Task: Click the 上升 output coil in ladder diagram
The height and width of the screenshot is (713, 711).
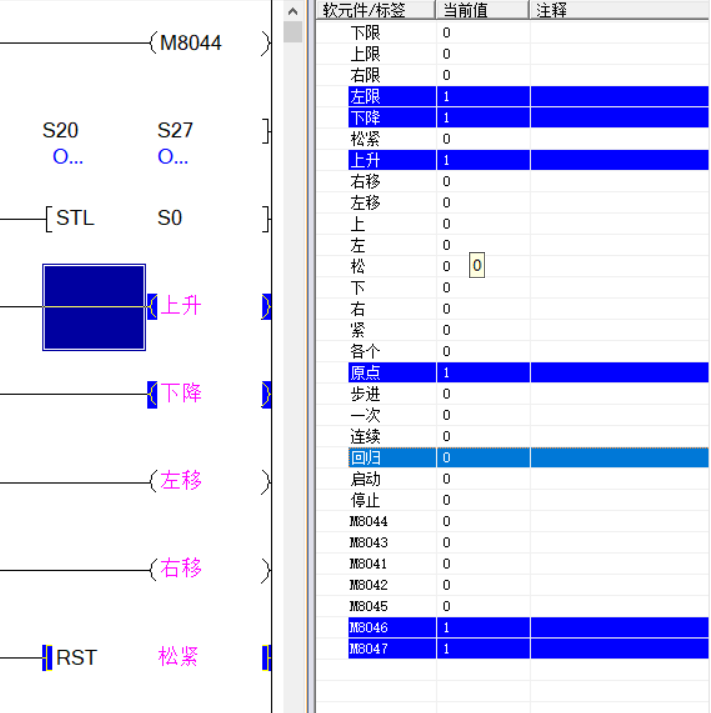Action: [181, 306]
